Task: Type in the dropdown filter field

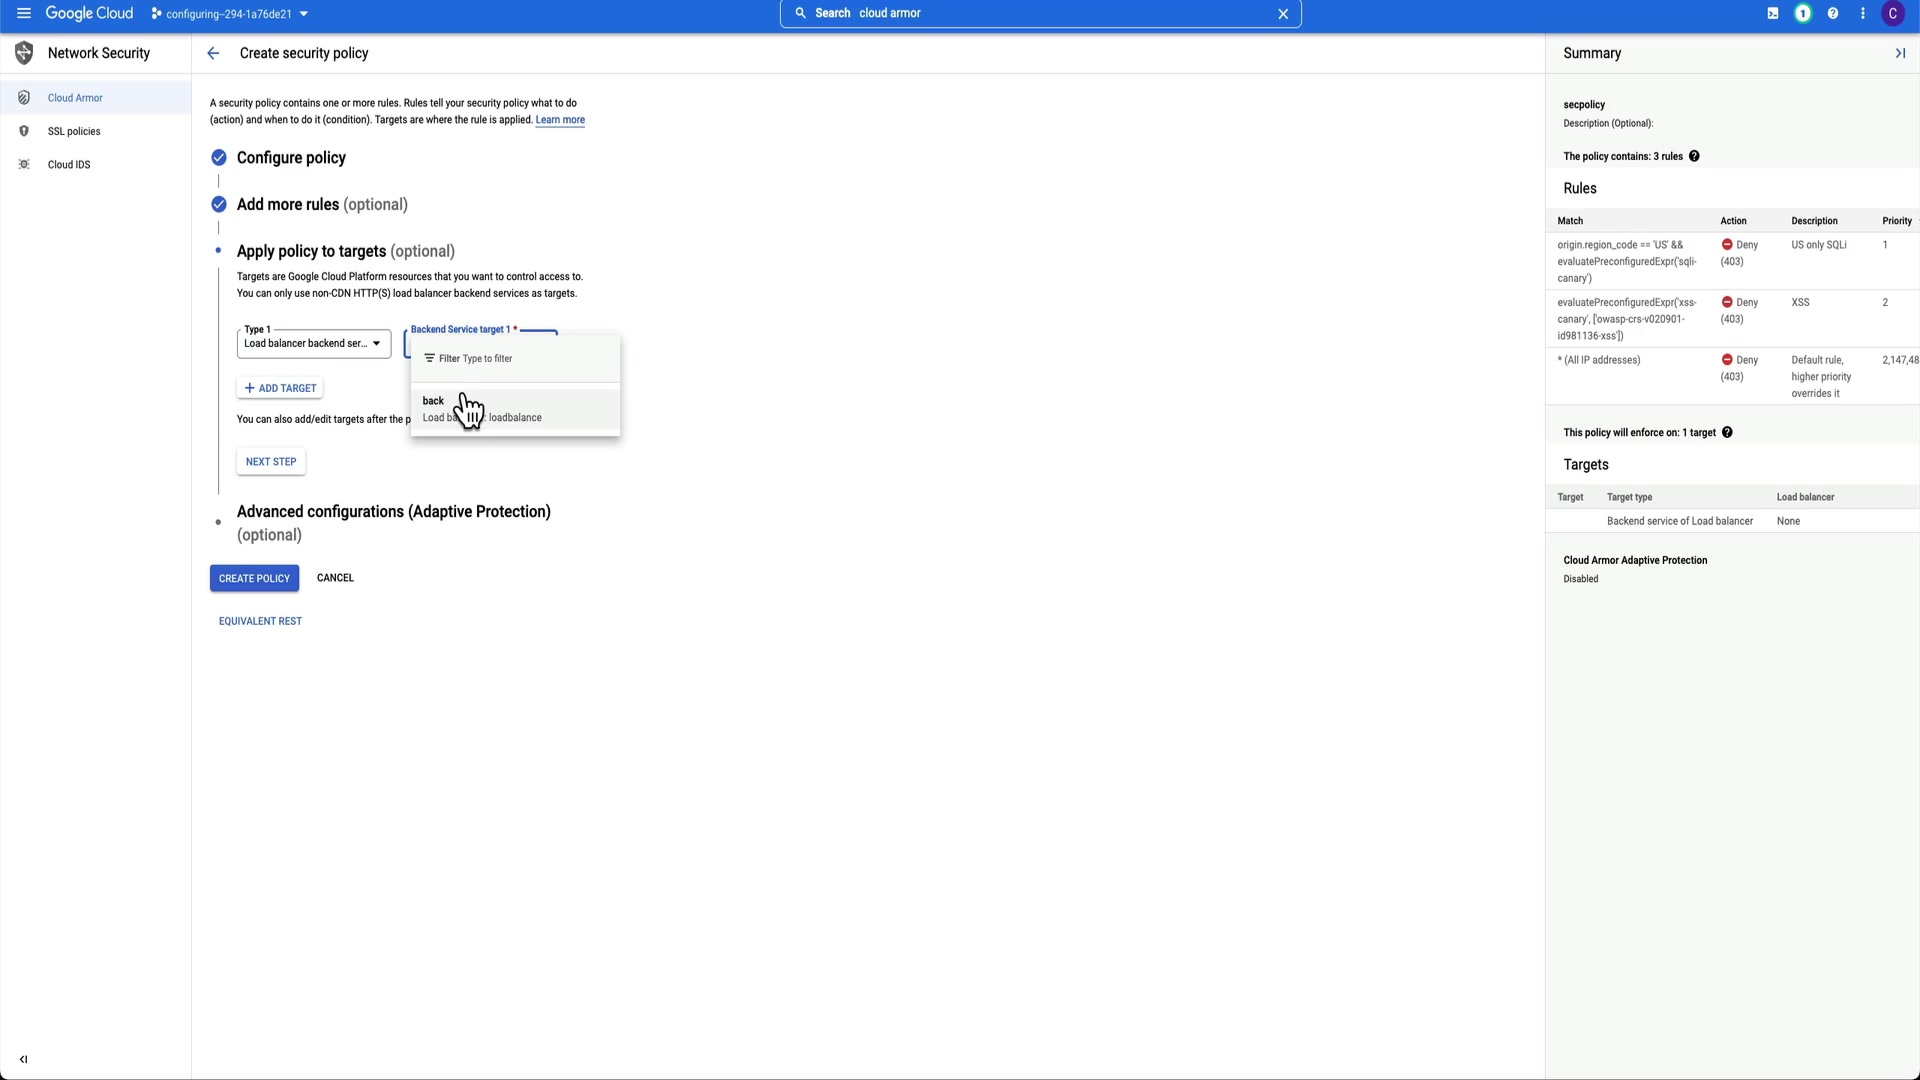Action: click(520, 358)
